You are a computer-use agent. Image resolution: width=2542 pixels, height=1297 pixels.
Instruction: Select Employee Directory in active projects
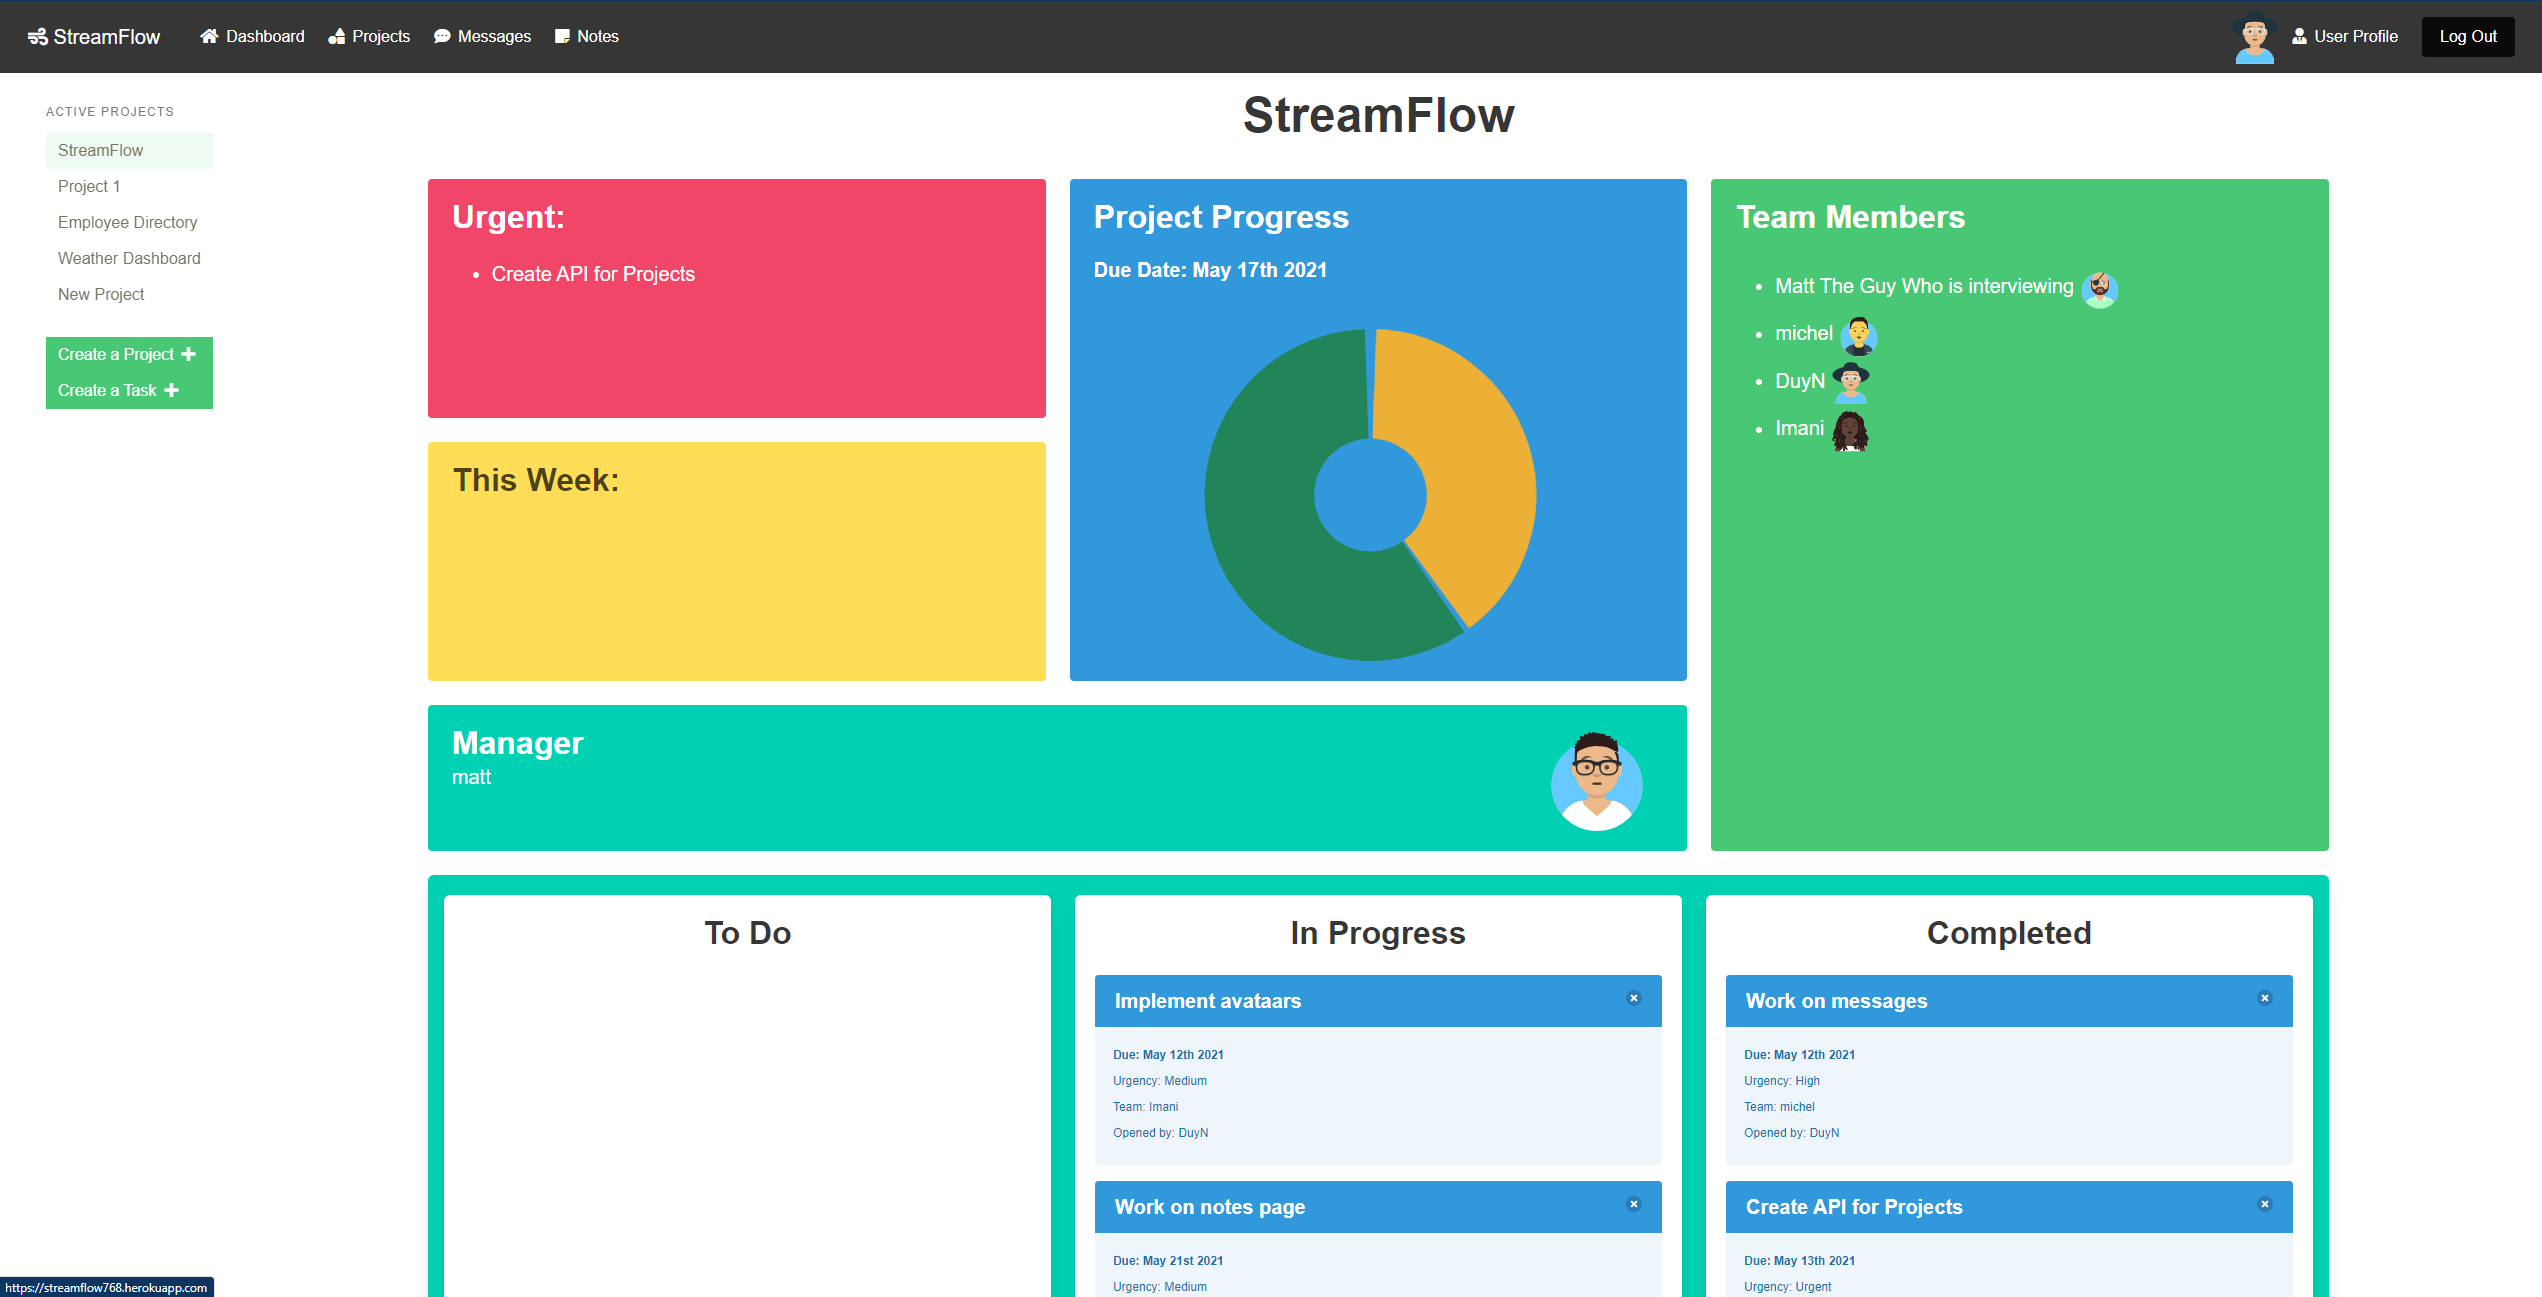coord(127,222)
